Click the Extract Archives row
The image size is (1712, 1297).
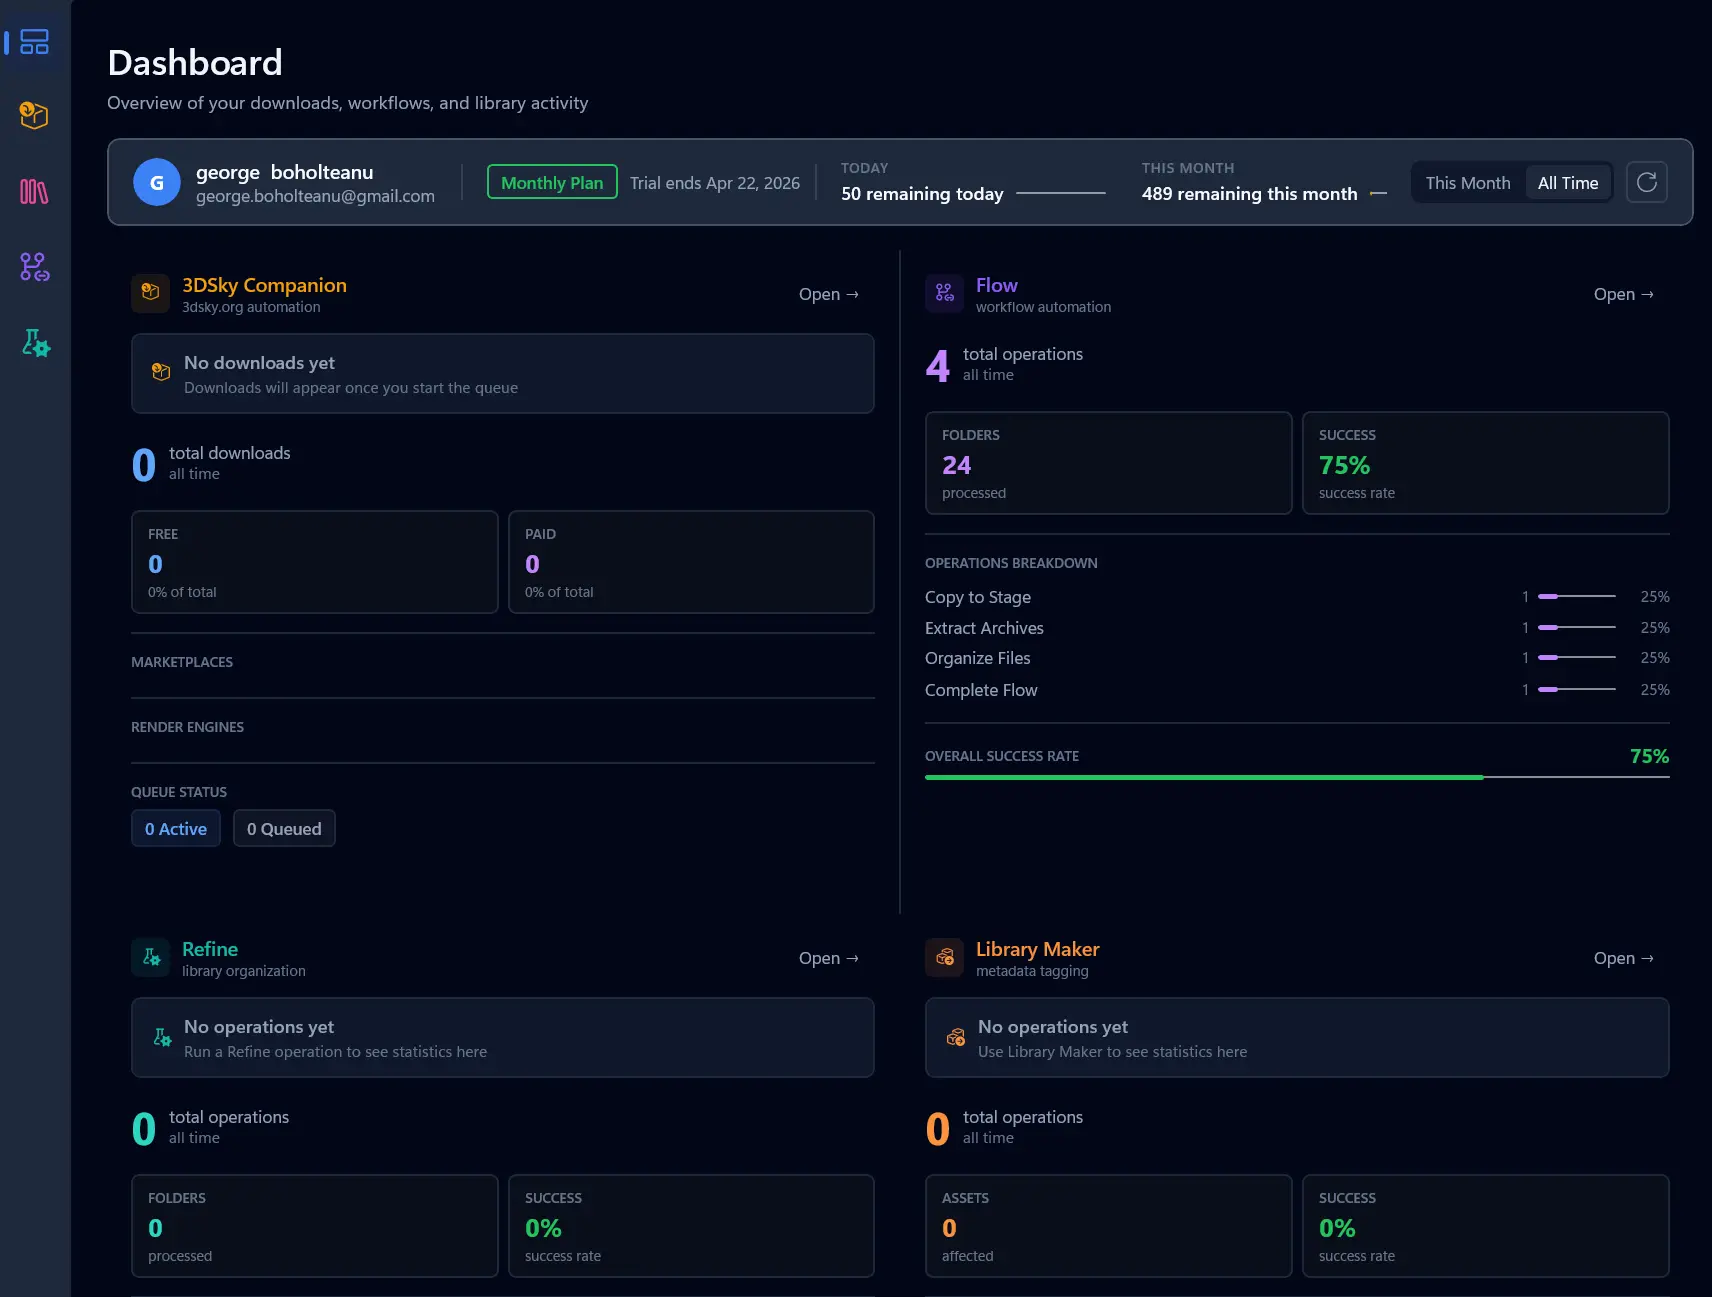1297,628
